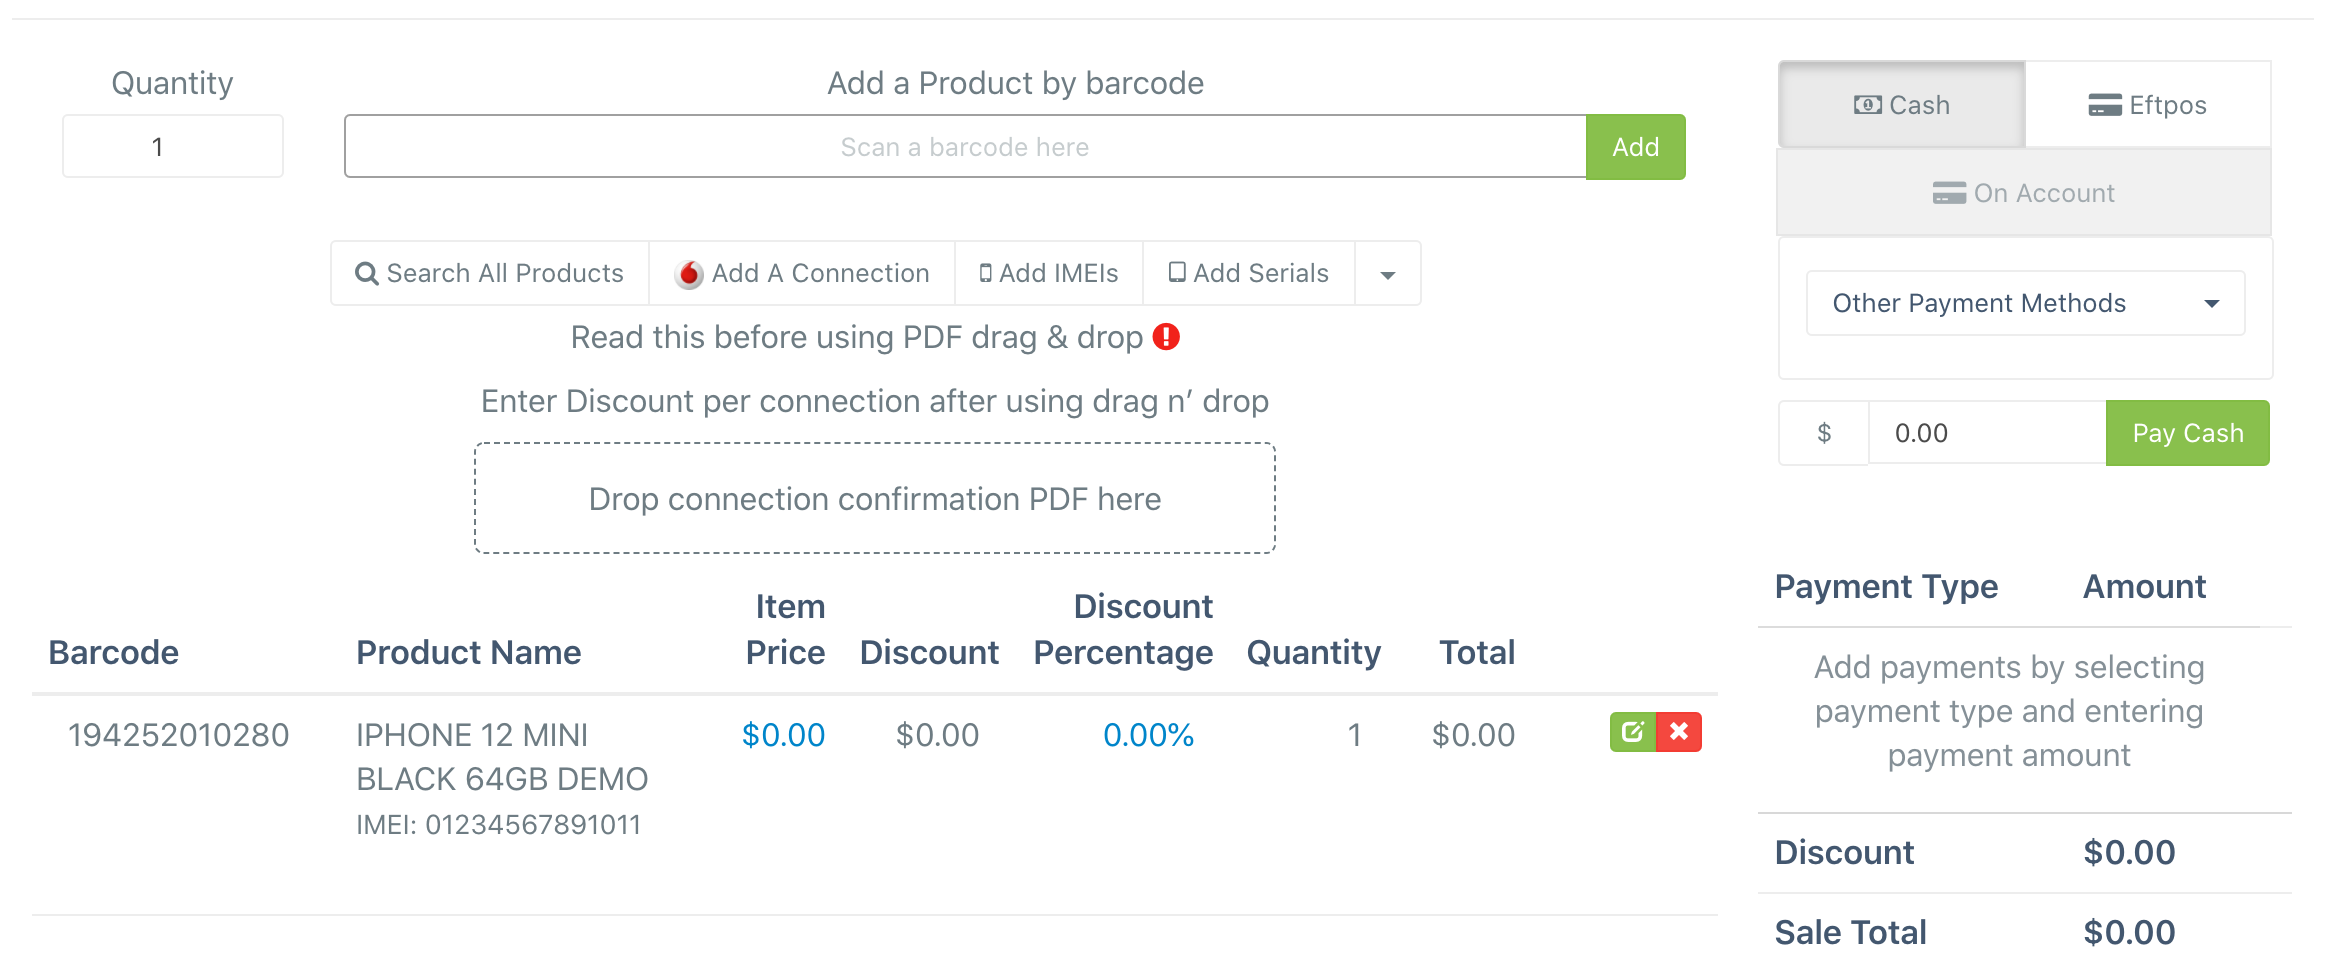Click the device icon on Add Serials
Image resolution: width=2326 pixels, height=964 pixels.
[1177, 272]
